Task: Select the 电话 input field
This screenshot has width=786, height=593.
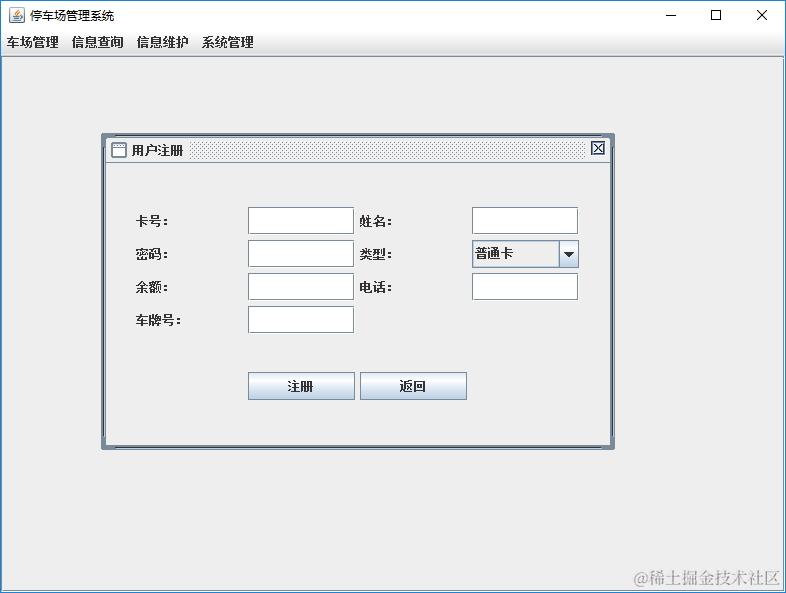Action: (x=525, y=287)
